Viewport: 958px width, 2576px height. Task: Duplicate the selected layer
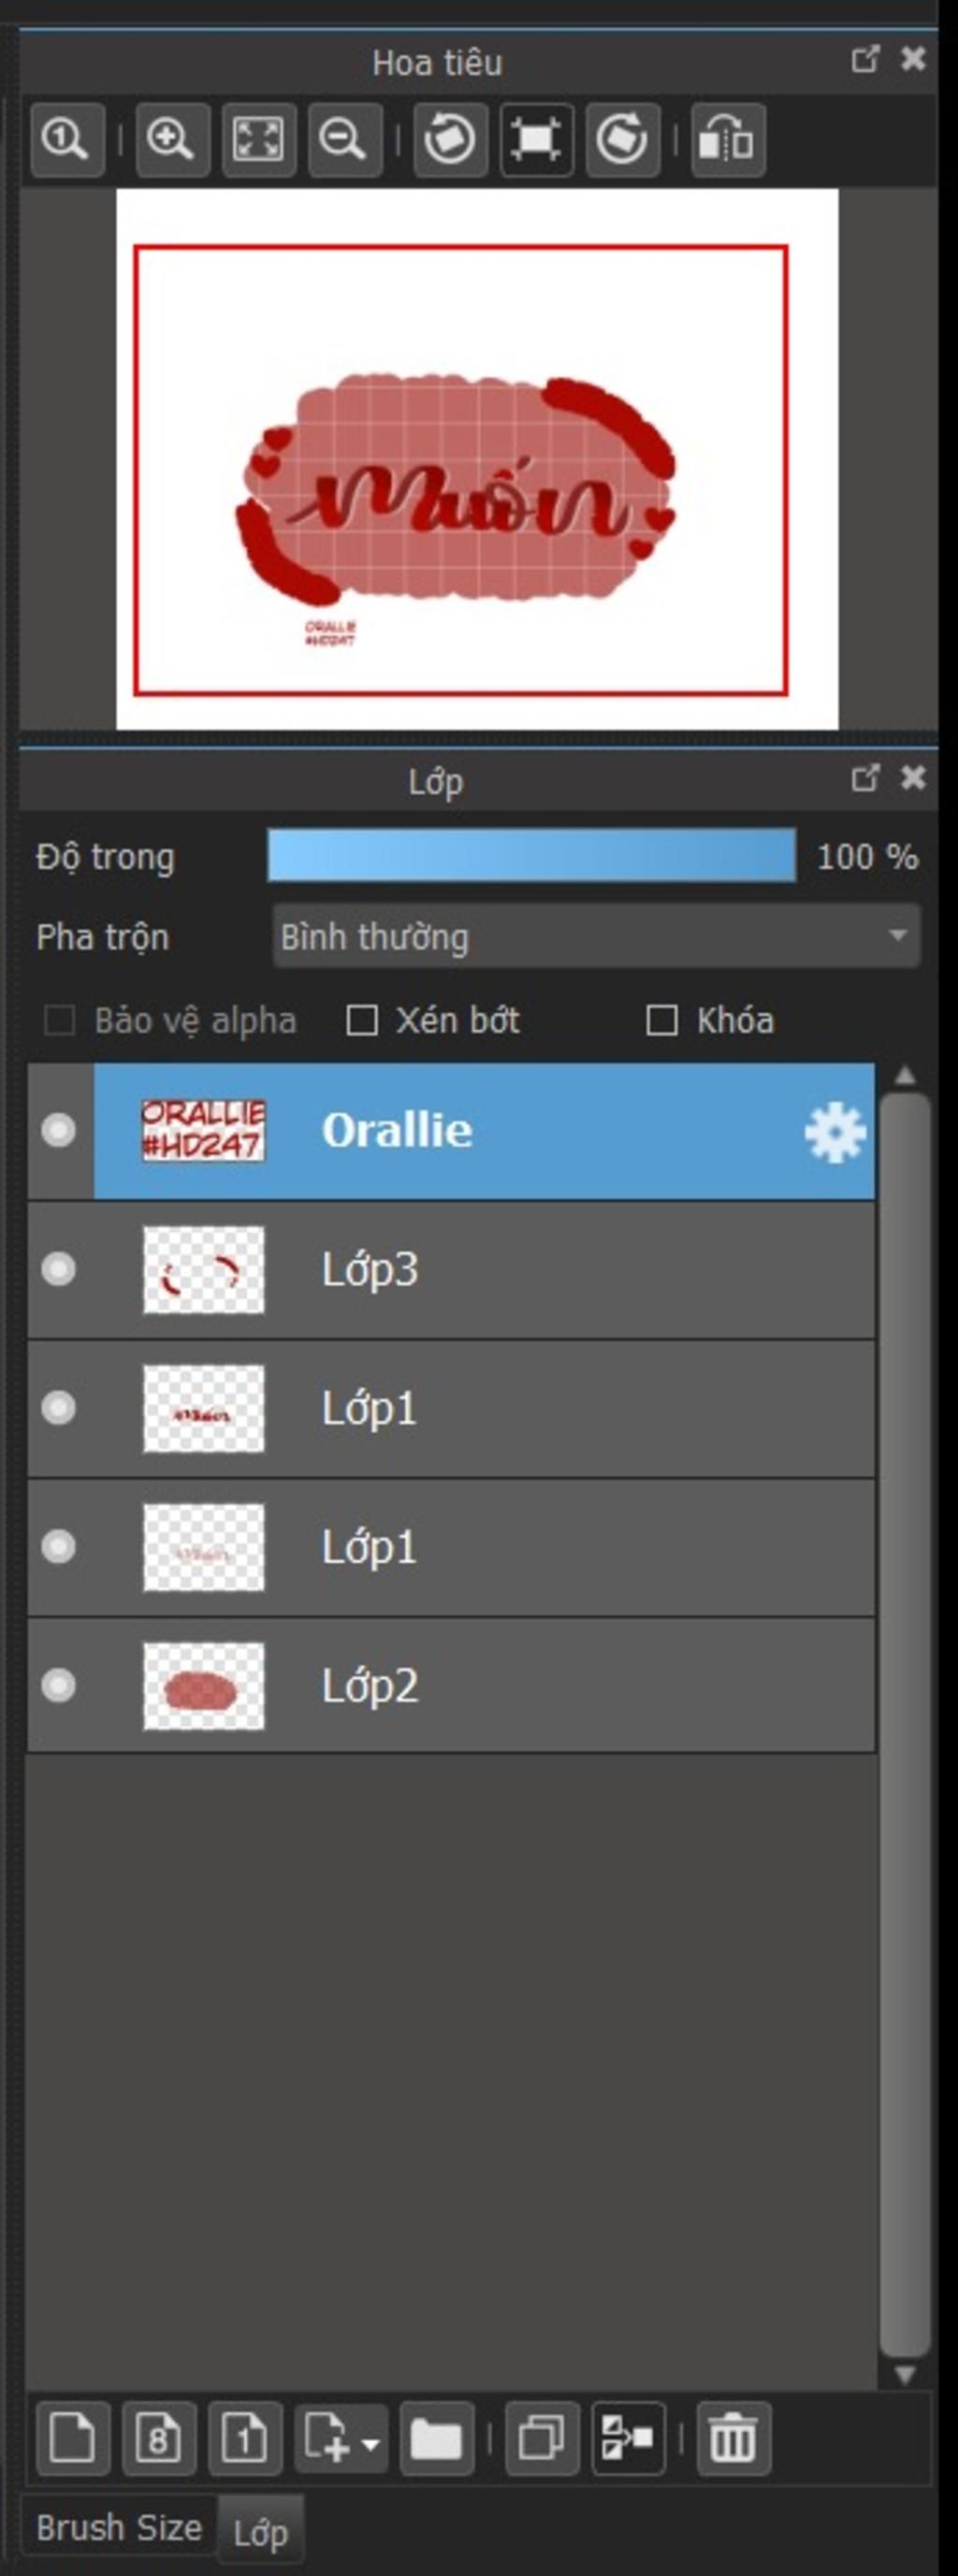[x=541, y=2438]
